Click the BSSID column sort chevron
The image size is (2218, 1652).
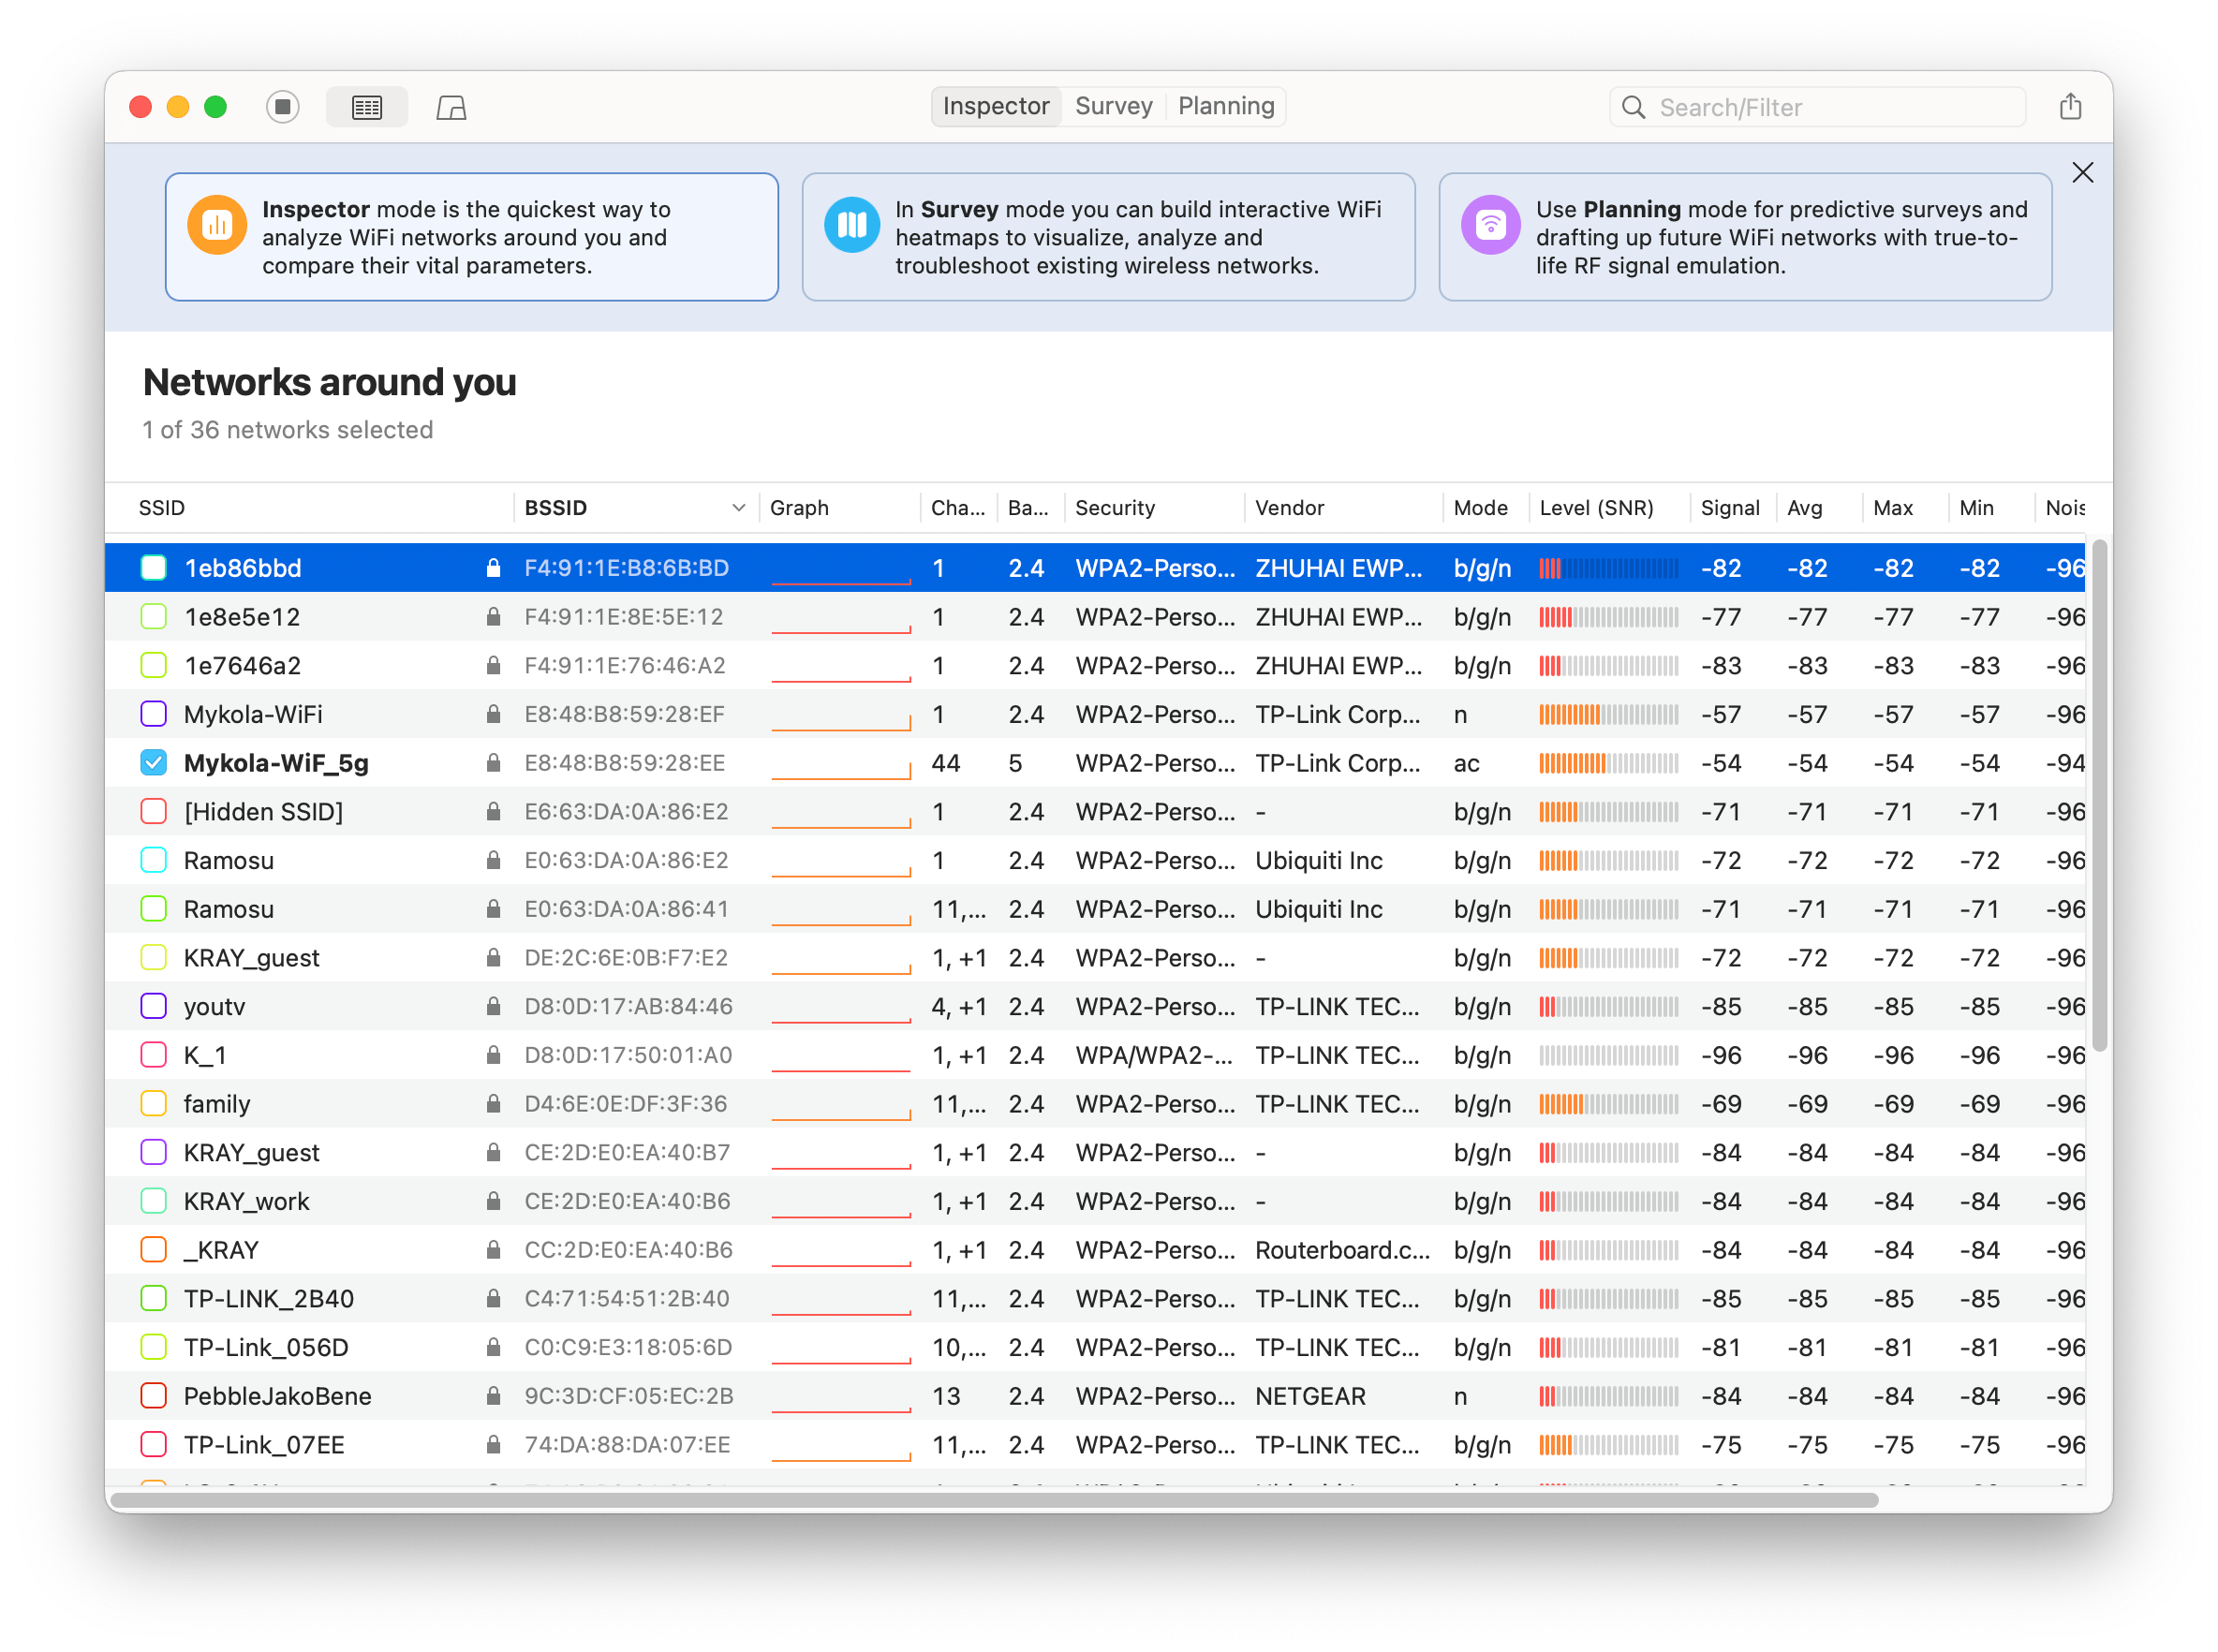(738, 508)
